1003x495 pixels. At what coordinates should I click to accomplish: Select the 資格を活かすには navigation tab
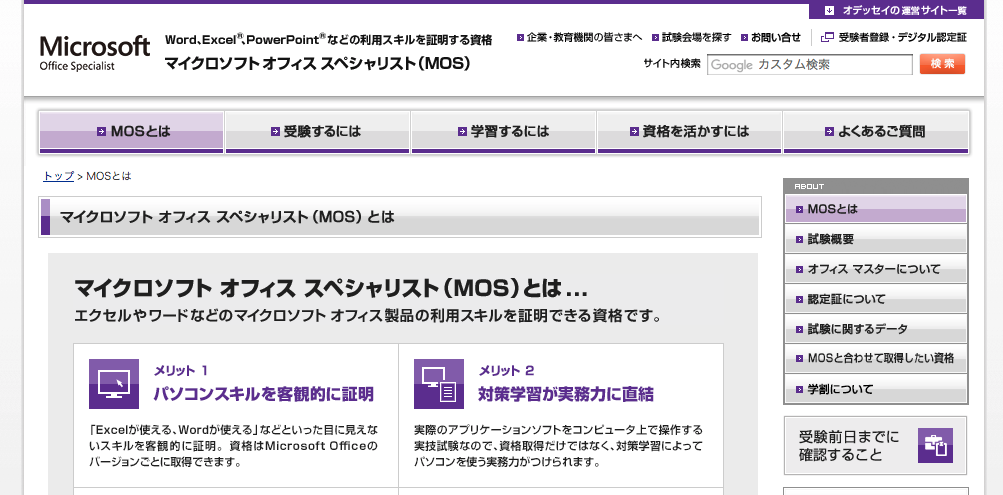point(690,132)
